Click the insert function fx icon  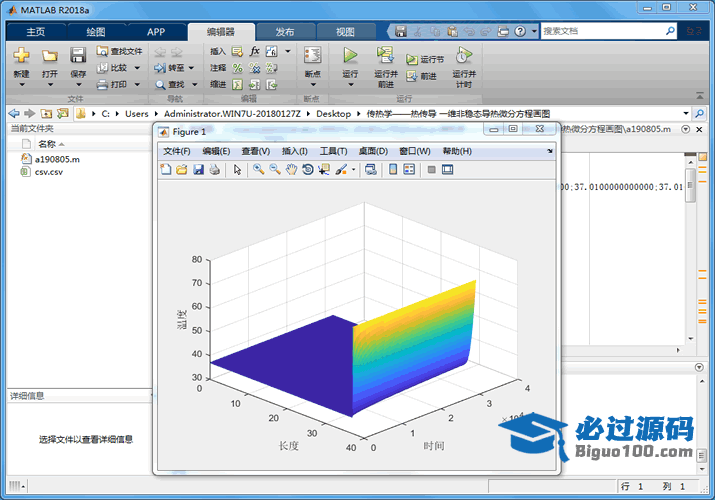click(254, 51)
